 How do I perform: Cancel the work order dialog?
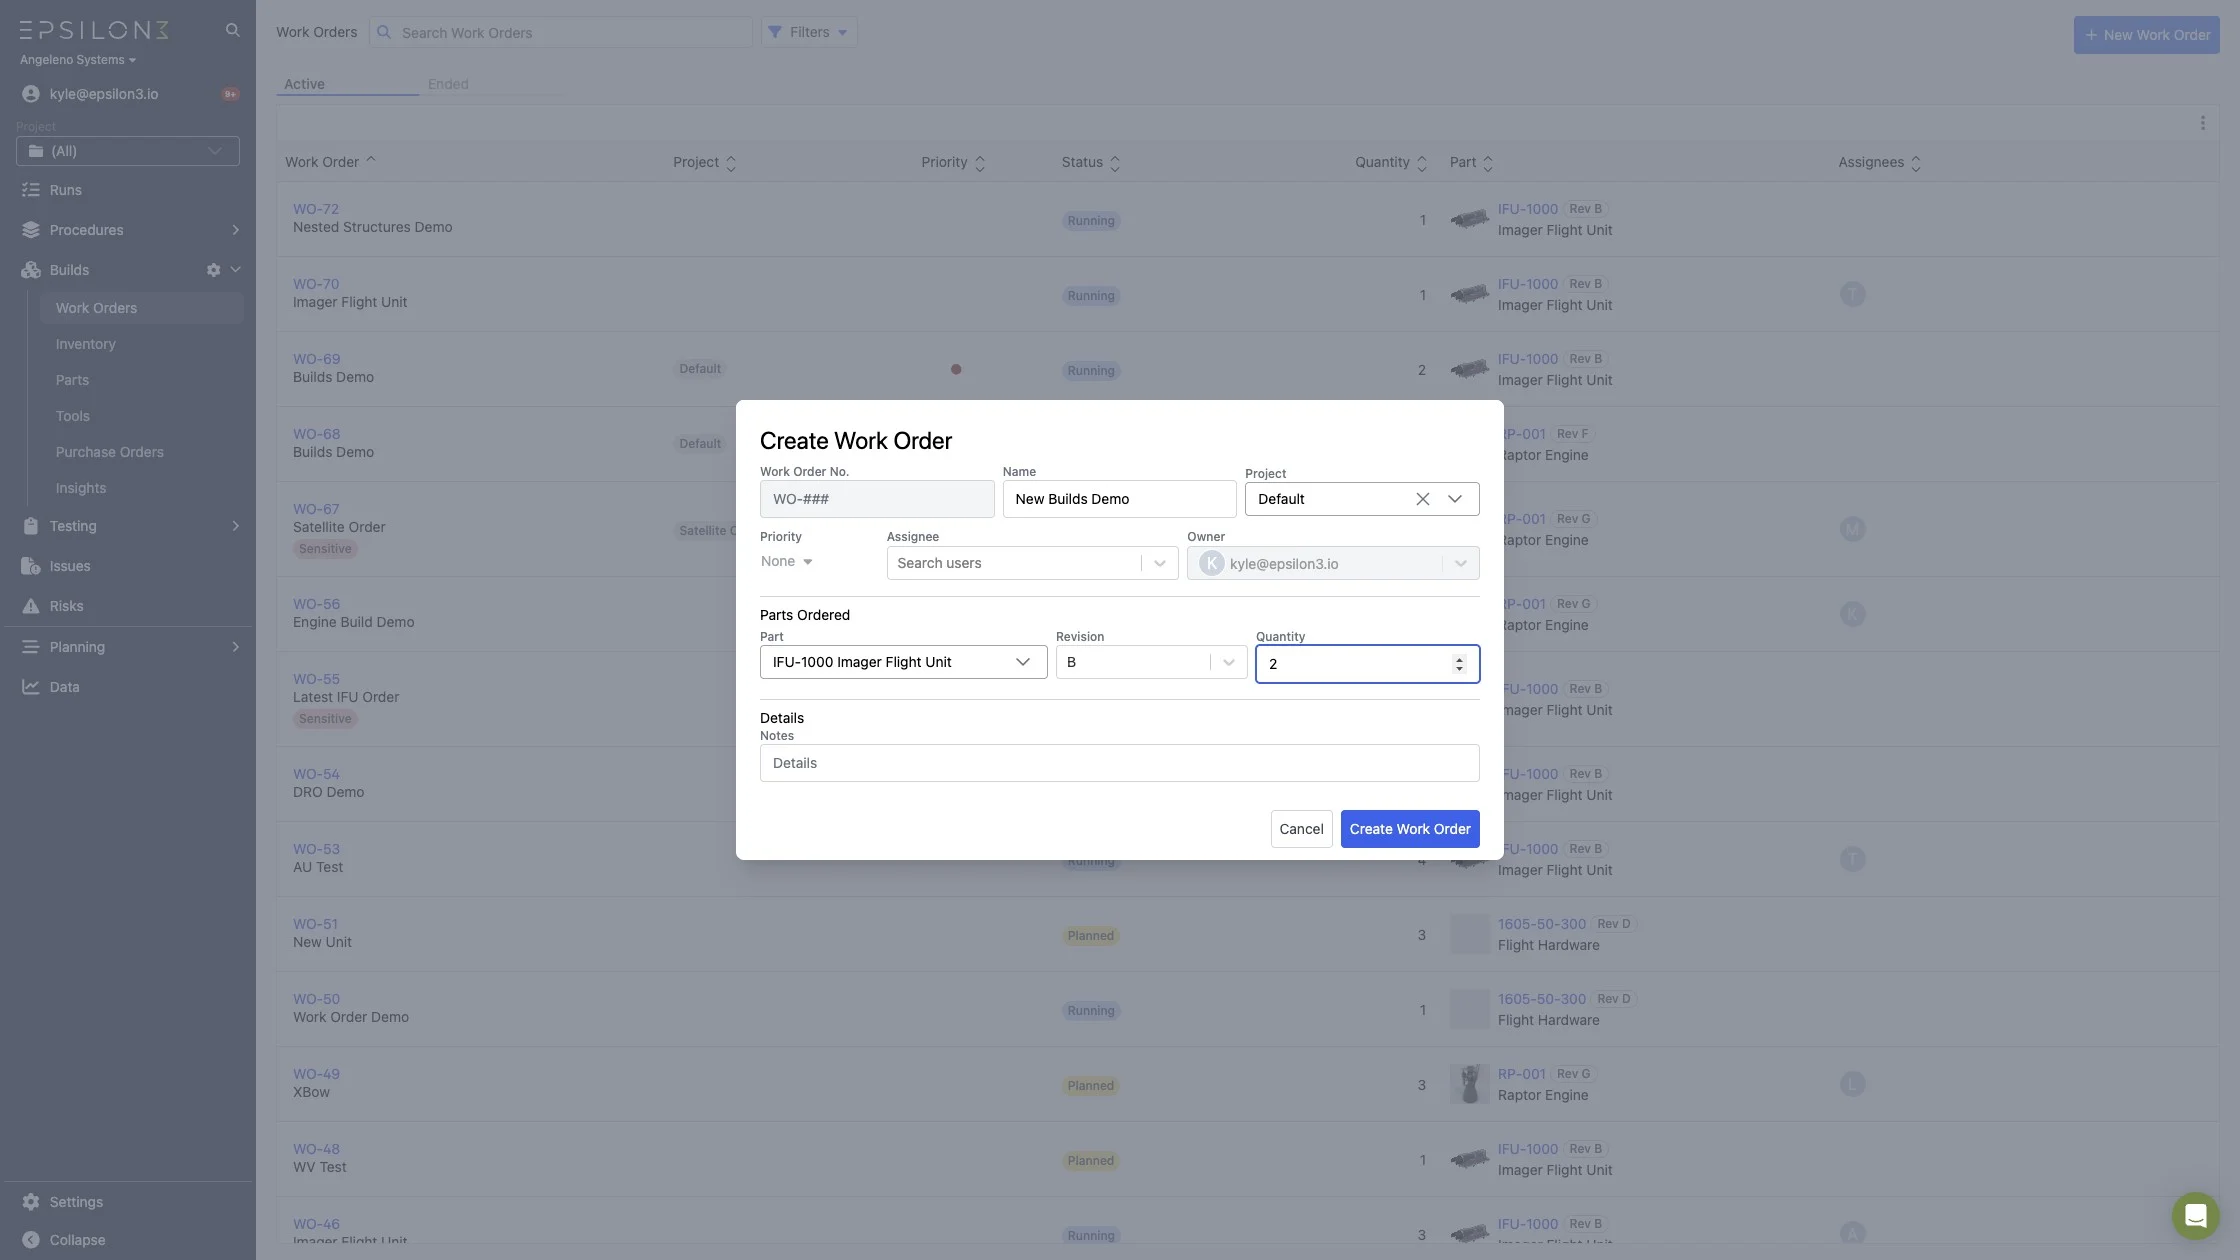(1301, 829)
